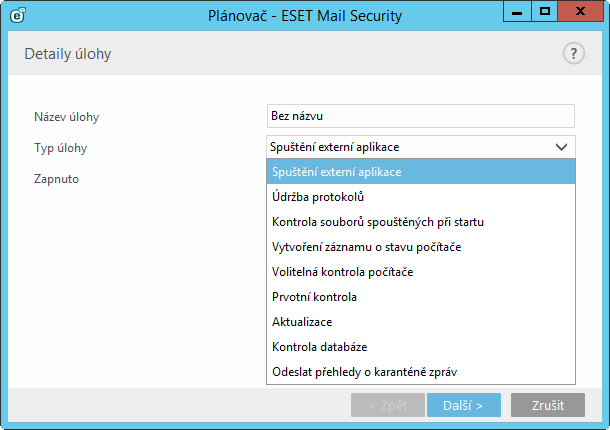Click the Typ úlohy combo box field
This screenshot has height=430, width=610.
coord(421,147)
